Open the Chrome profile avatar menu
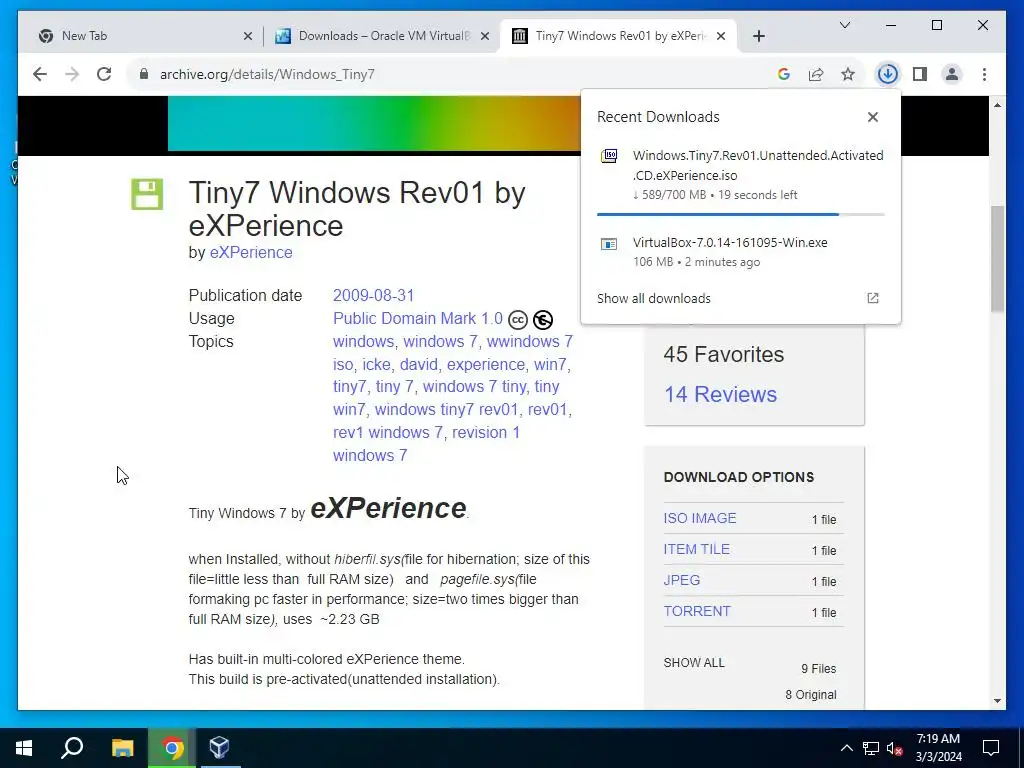1024x768 pixels. (x=952, y=74)
